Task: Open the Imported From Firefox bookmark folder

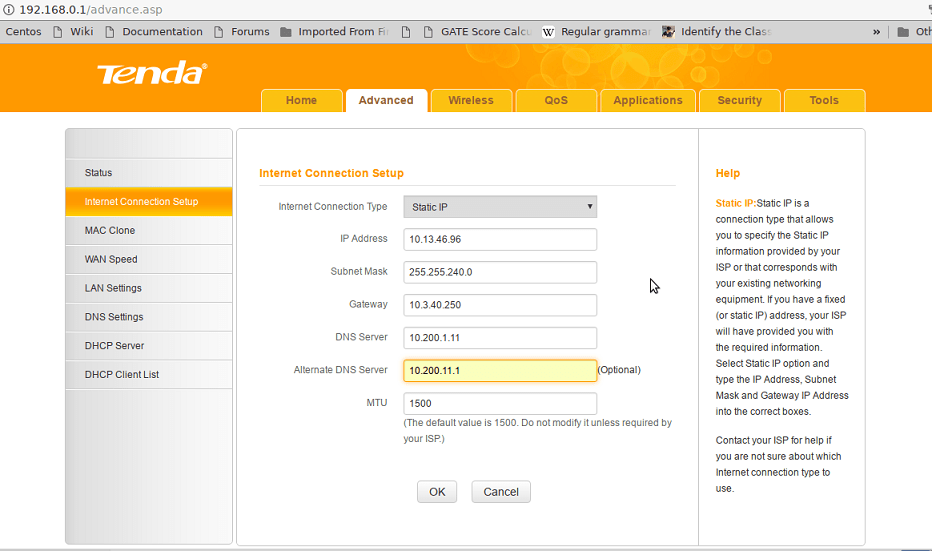Action: [x=335, y=32]
